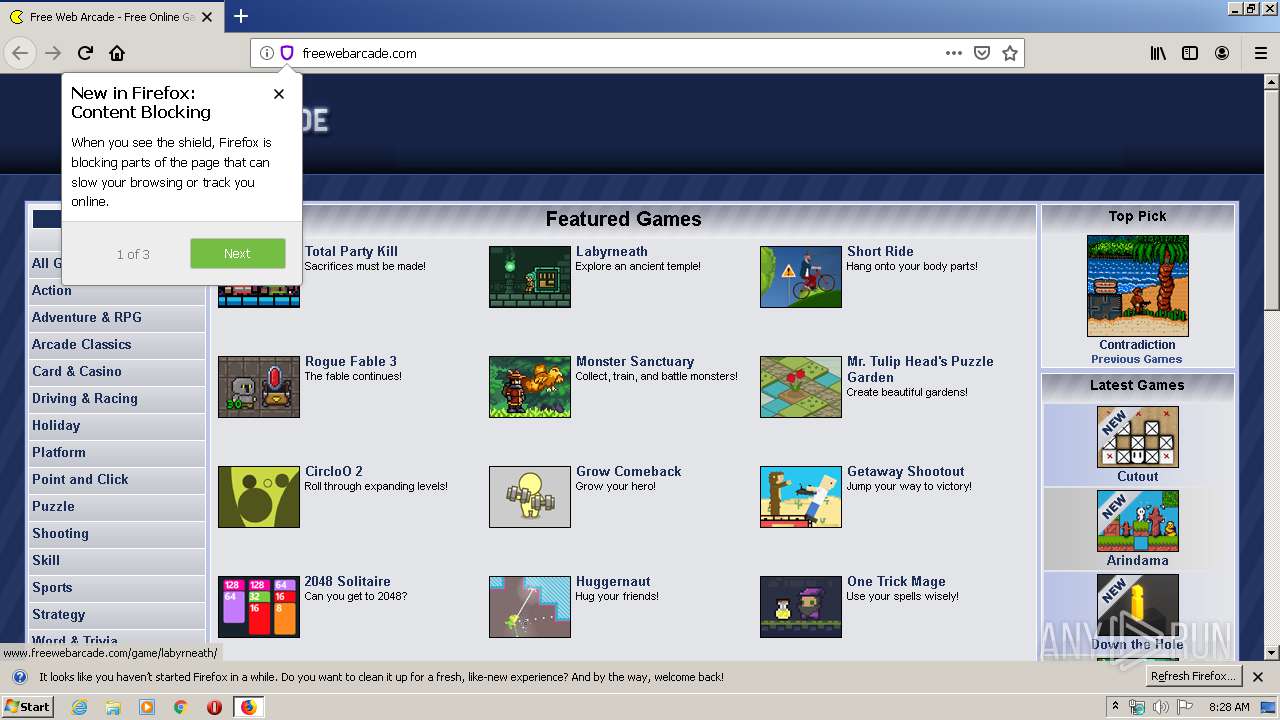The width and height of the screenshot is (1280, 720).
Task: Open the Total Party Kill game link
Action: coord(351,251)
